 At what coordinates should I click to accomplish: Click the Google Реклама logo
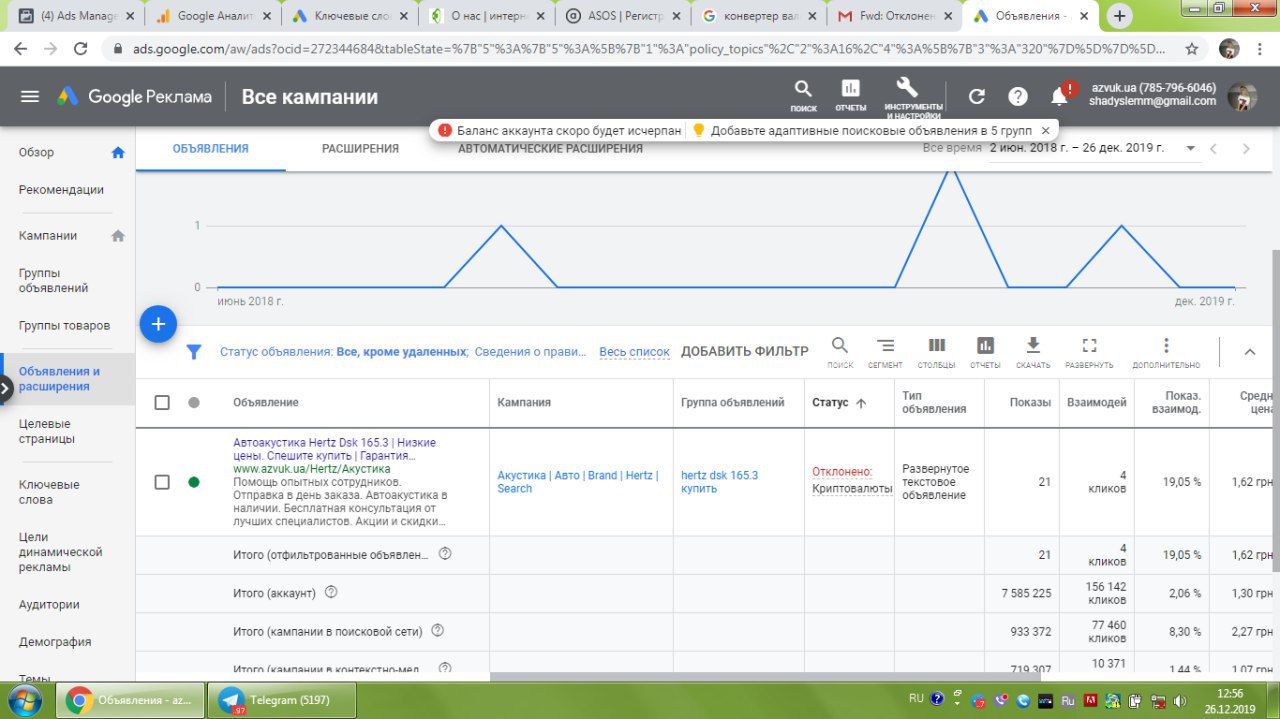(x=134, y=97)
